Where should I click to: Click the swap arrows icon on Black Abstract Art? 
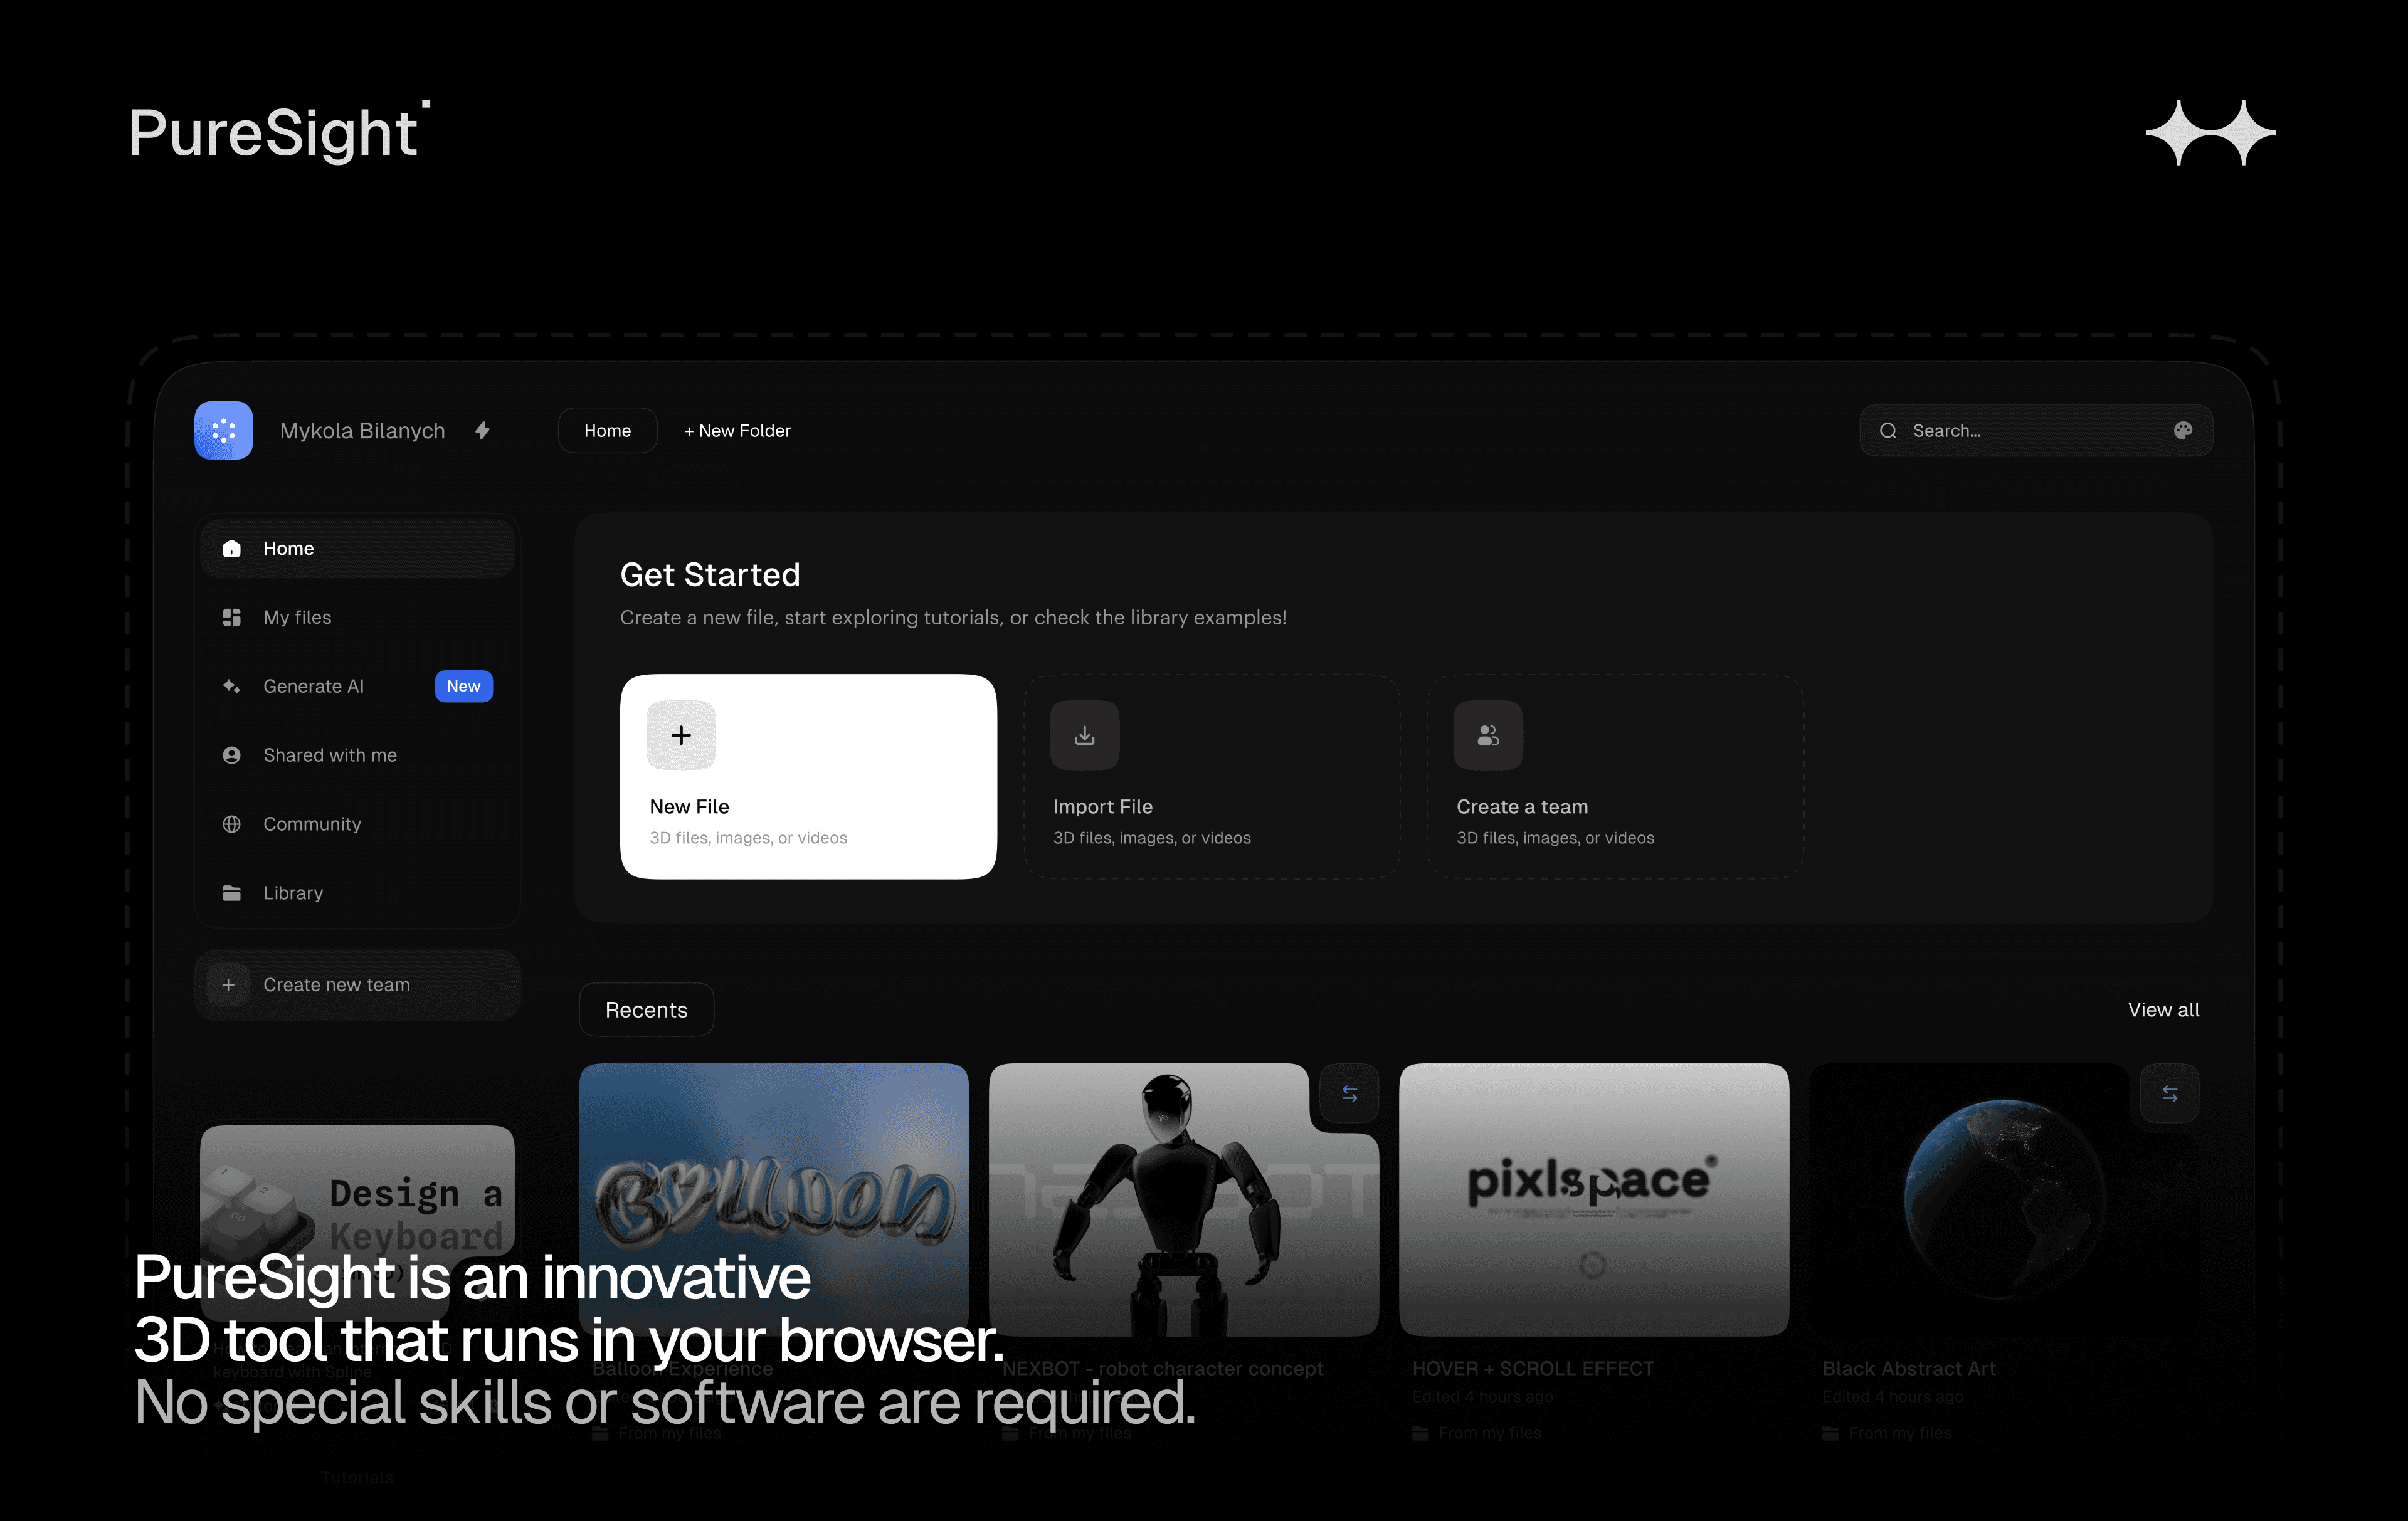[2169, 1093]
